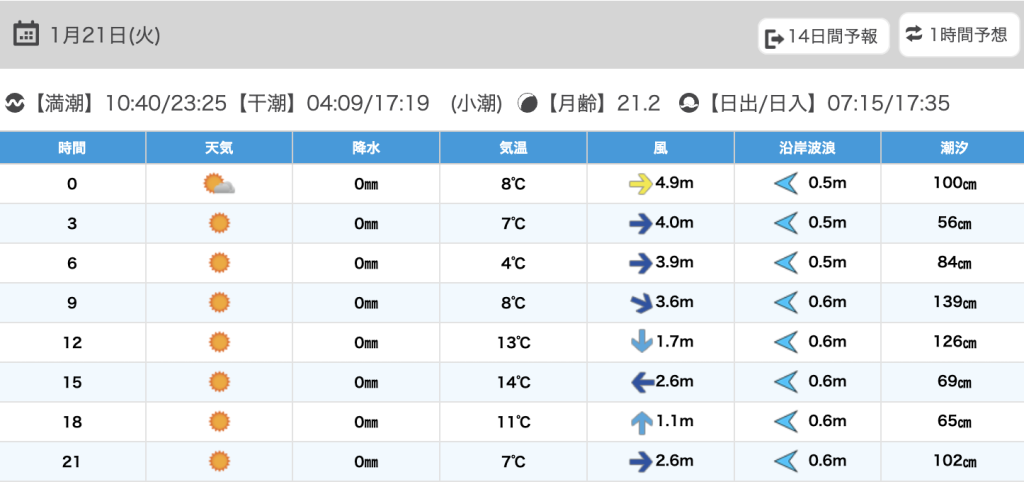Click the 14℃ temperature in the 15 o'clock row

(x=513, y=382)
